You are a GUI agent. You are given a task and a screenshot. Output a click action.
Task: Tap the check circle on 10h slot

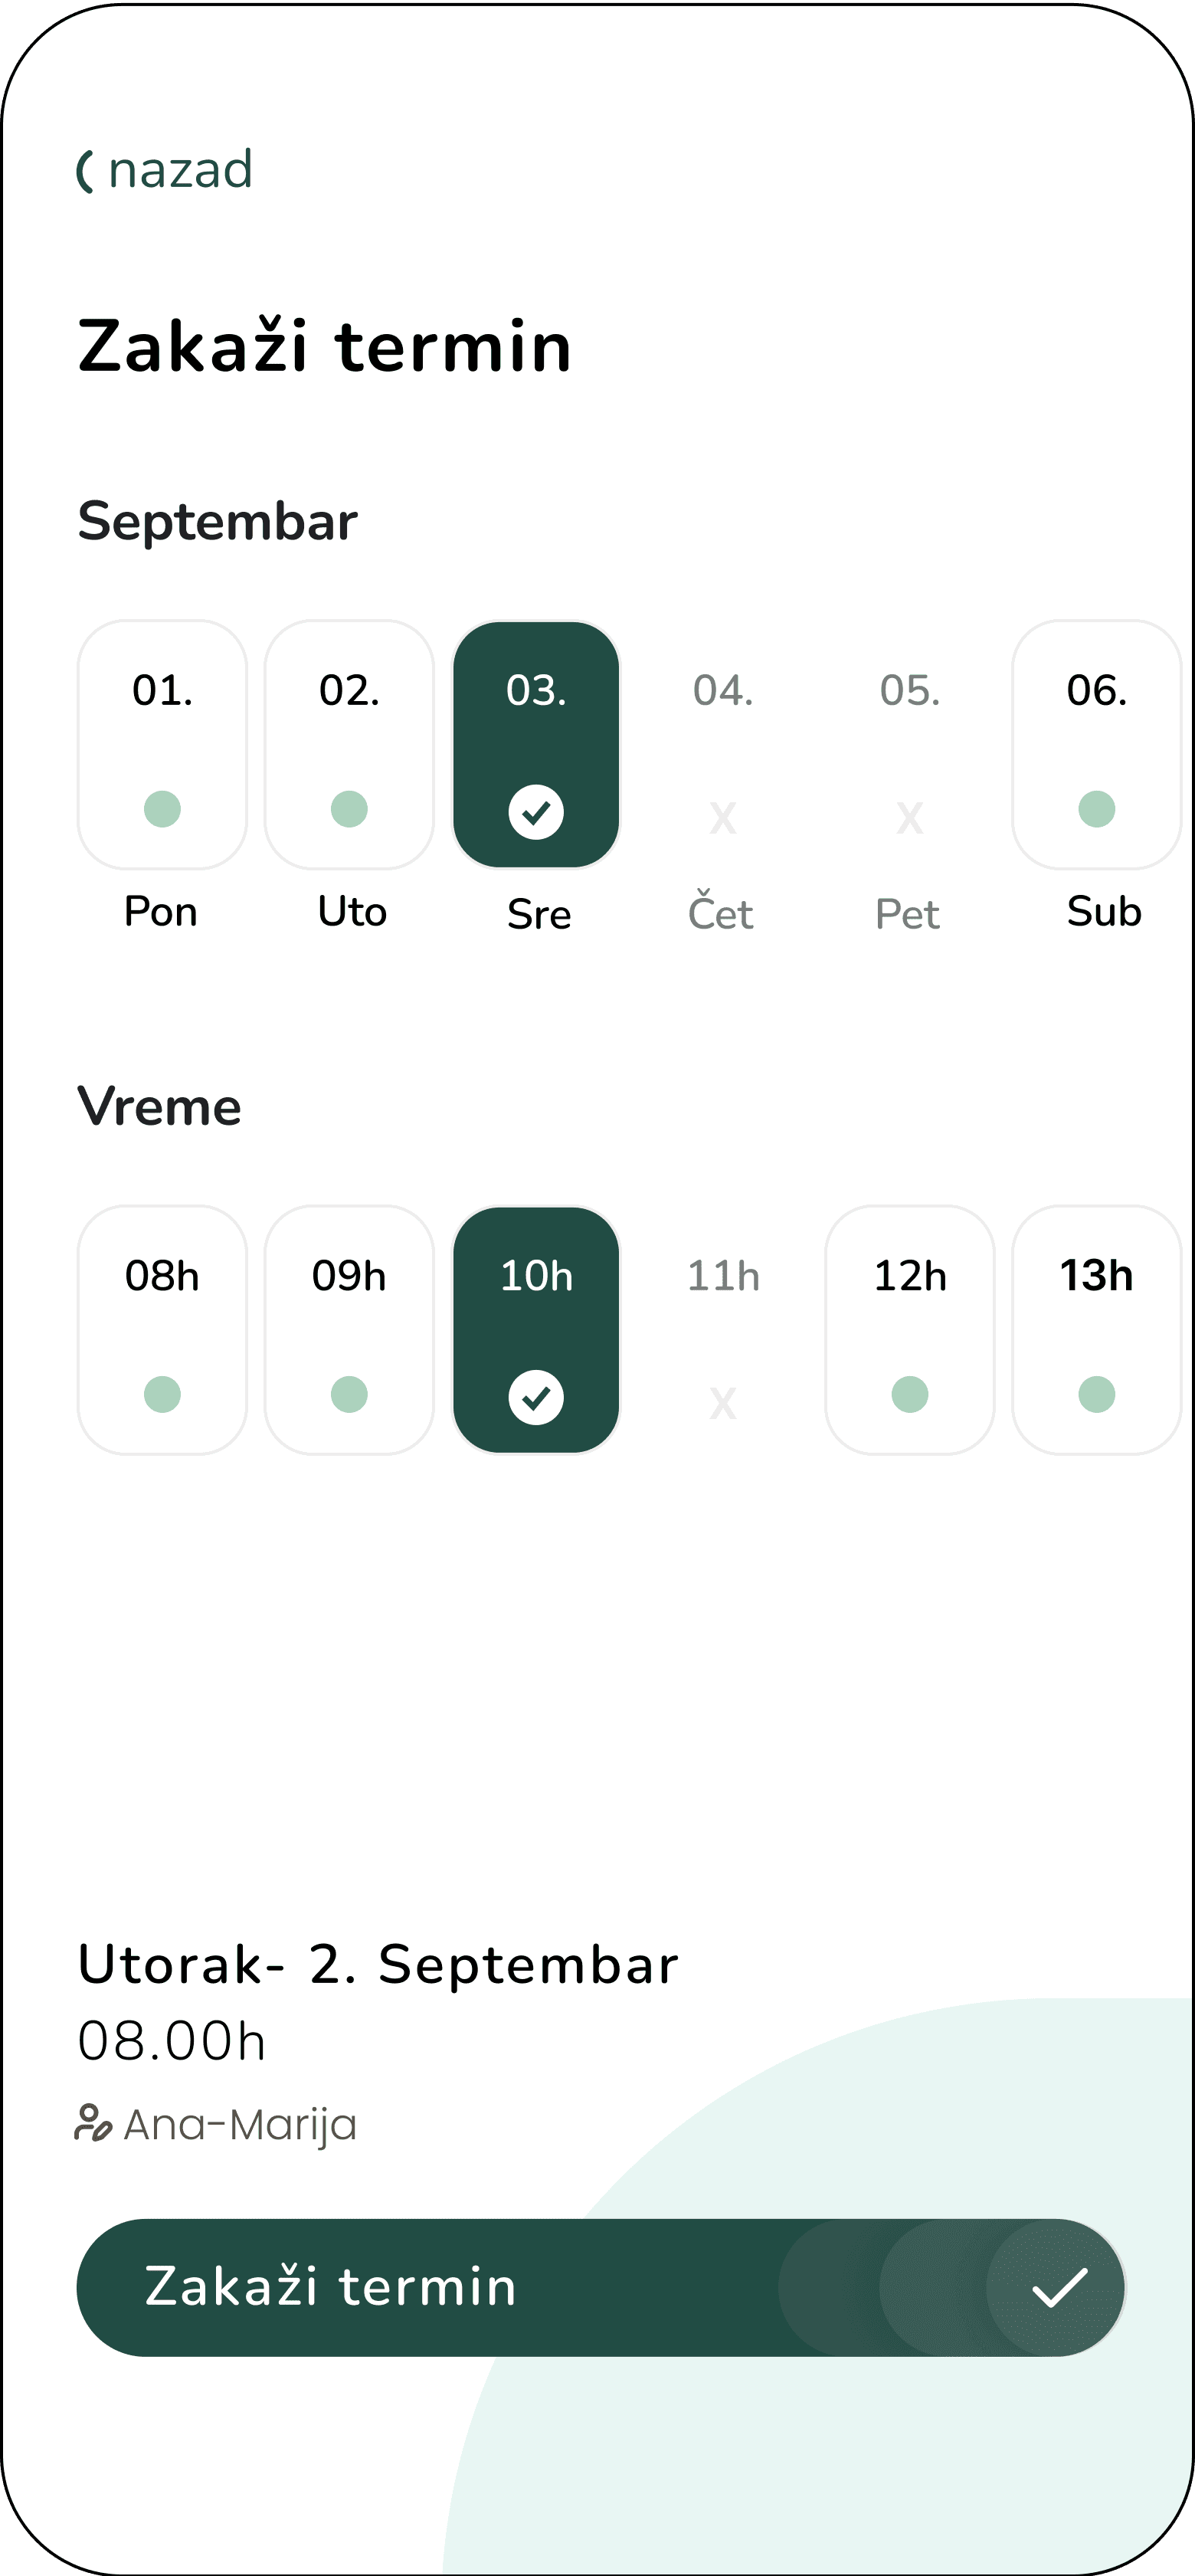pyautogui.click(x=536, y=1396)
